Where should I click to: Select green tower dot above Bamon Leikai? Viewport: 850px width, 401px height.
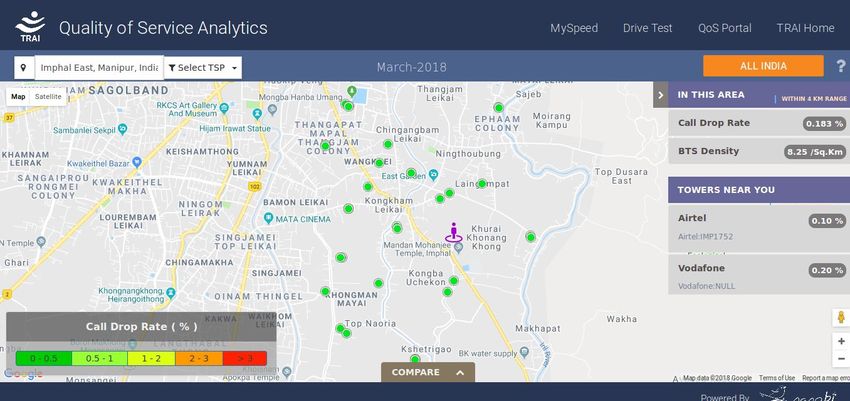[x=349, y=209]
